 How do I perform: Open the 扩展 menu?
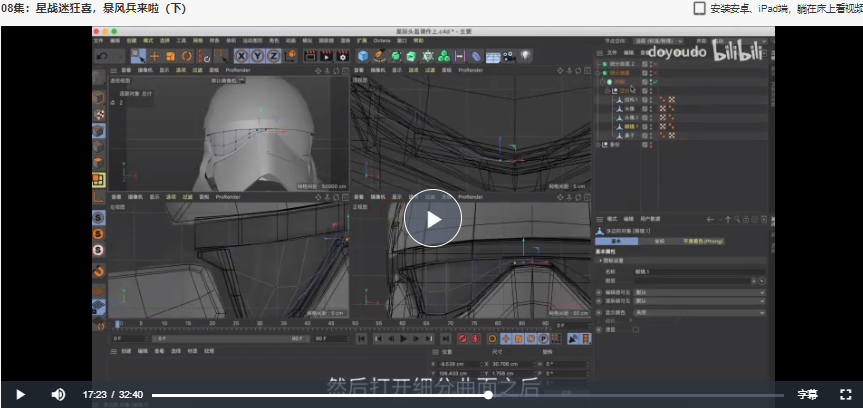pyautogui.click(x=362, y=41)
